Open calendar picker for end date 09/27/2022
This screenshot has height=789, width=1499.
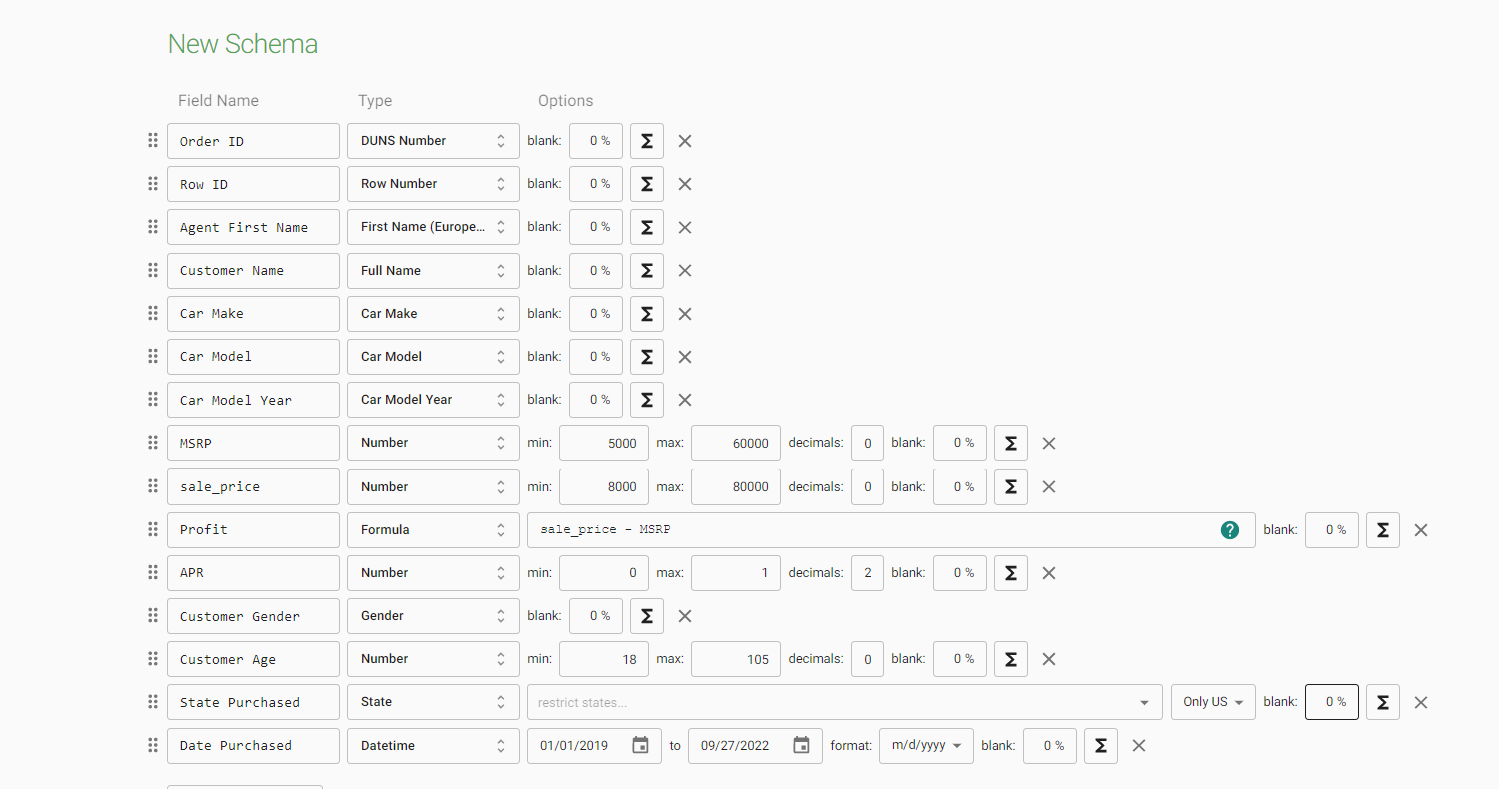[801, 745]
